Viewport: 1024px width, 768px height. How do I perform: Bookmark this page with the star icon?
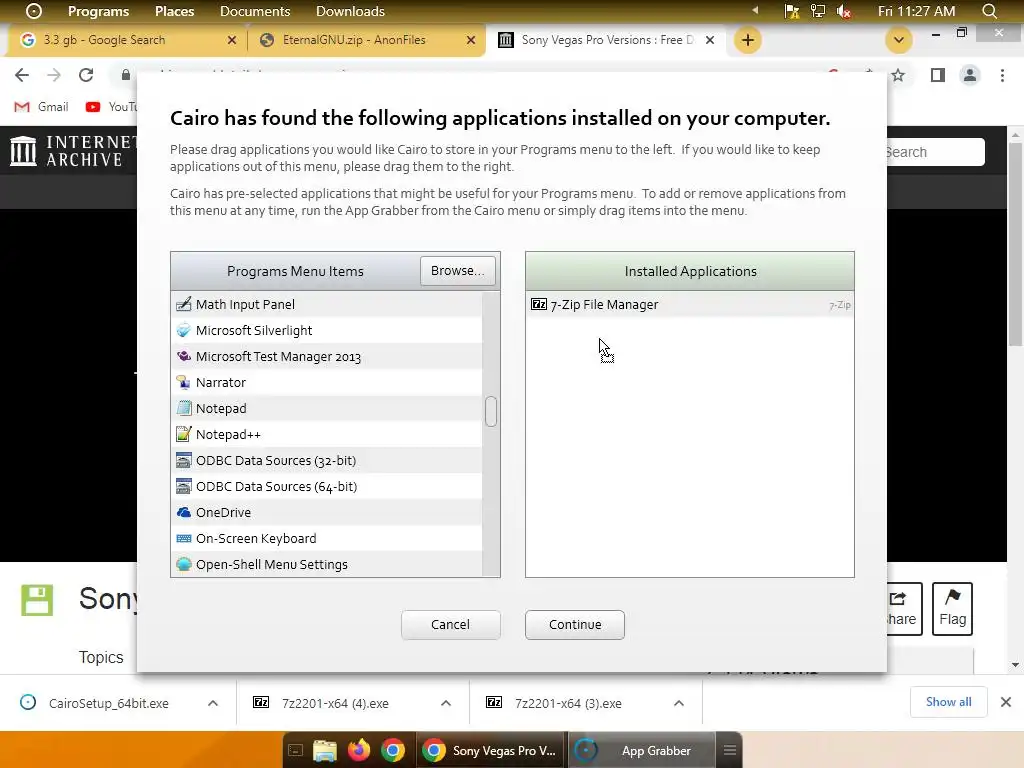898,75
